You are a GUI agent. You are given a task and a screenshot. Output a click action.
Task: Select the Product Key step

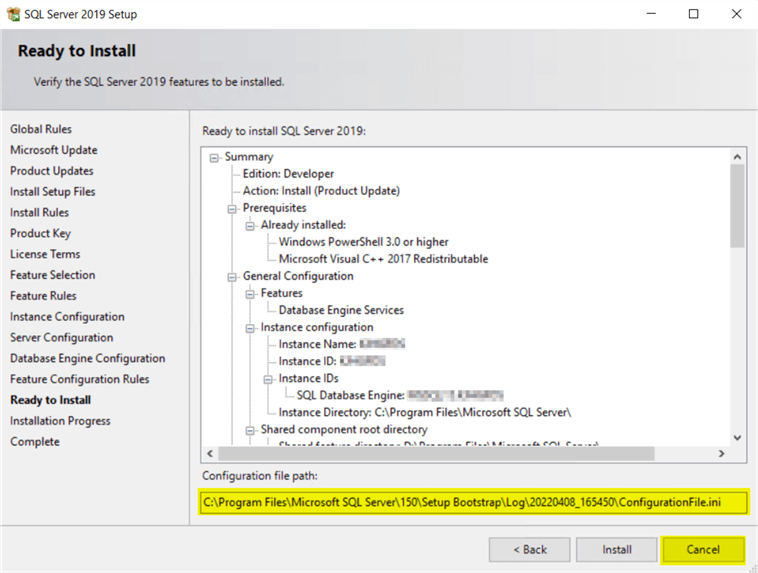coord(41,234)
